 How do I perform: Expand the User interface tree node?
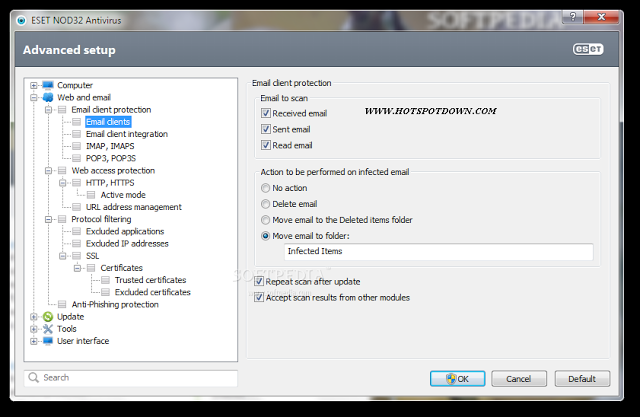[x=33, y=341]
